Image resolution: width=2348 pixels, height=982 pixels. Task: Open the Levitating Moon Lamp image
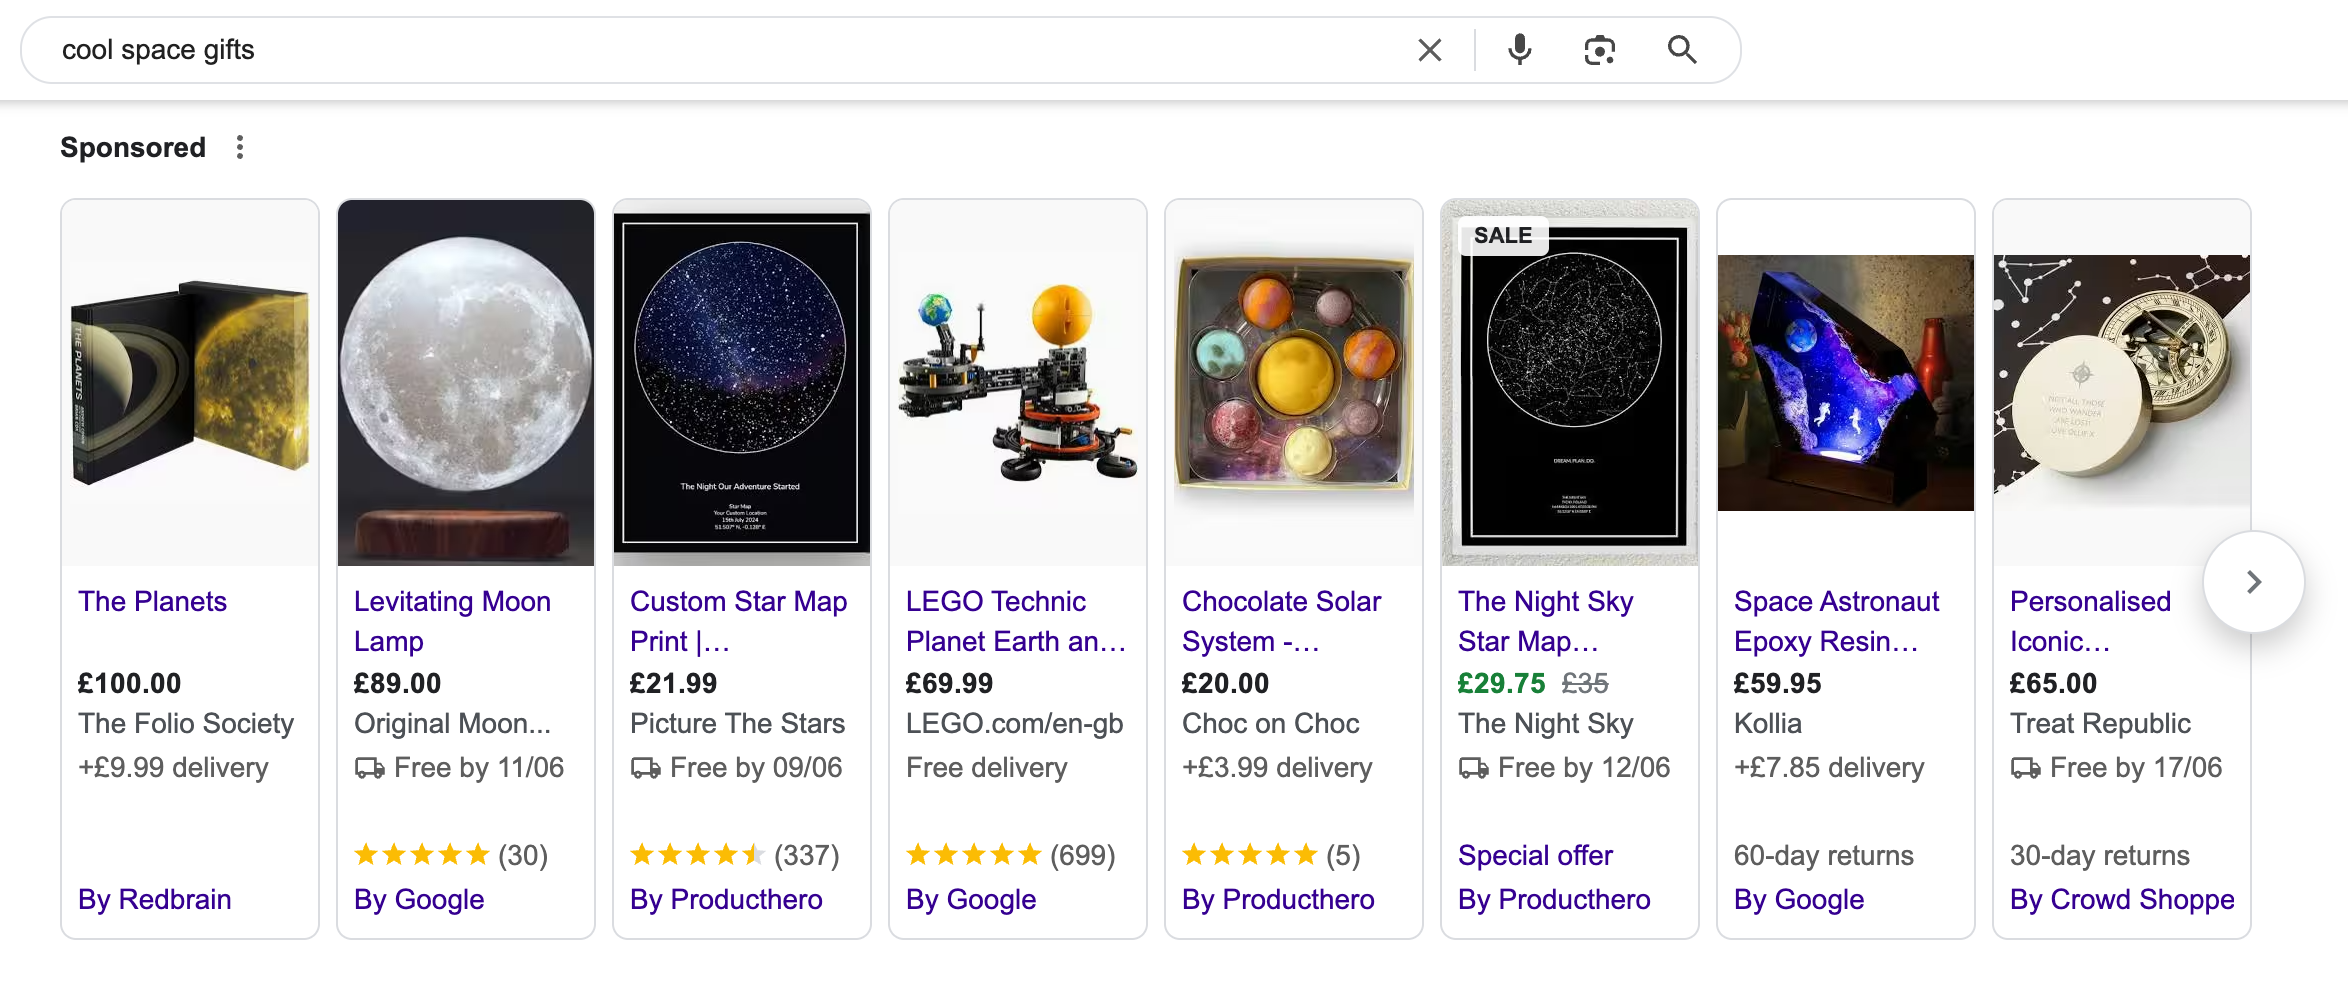pyautogui.click(x=466, y=383)
